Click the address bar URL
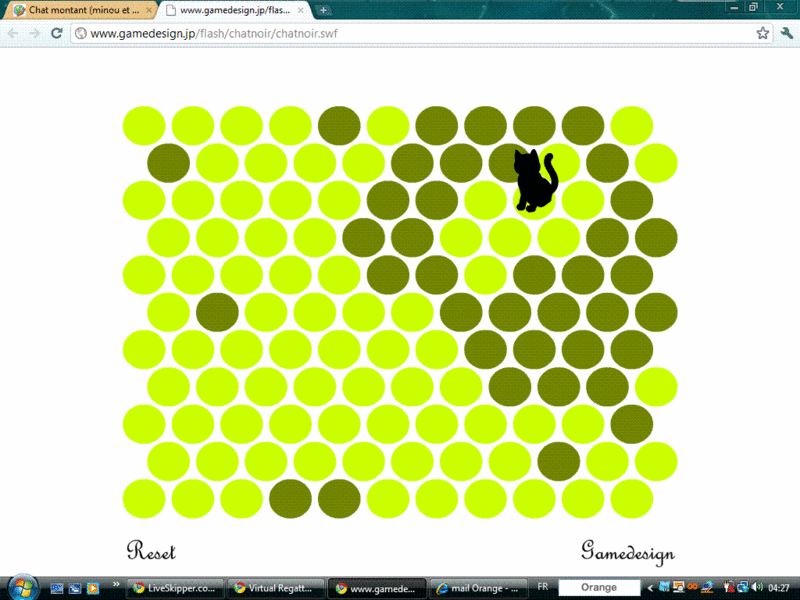 coord(214,34)
